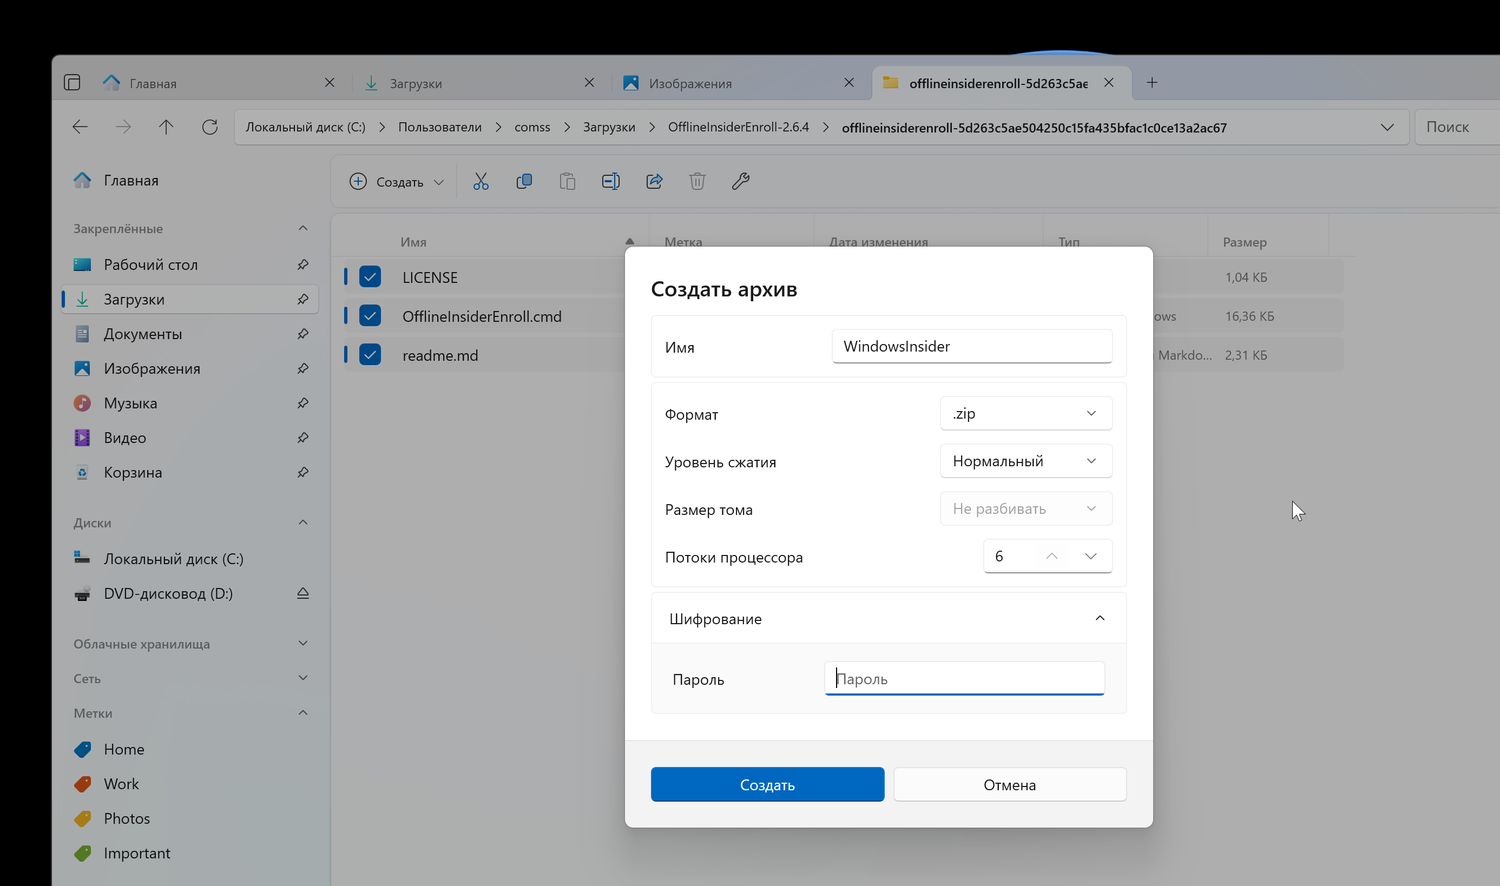Close the Изображения tab
Screen dimensions: 1500x886
849,83
